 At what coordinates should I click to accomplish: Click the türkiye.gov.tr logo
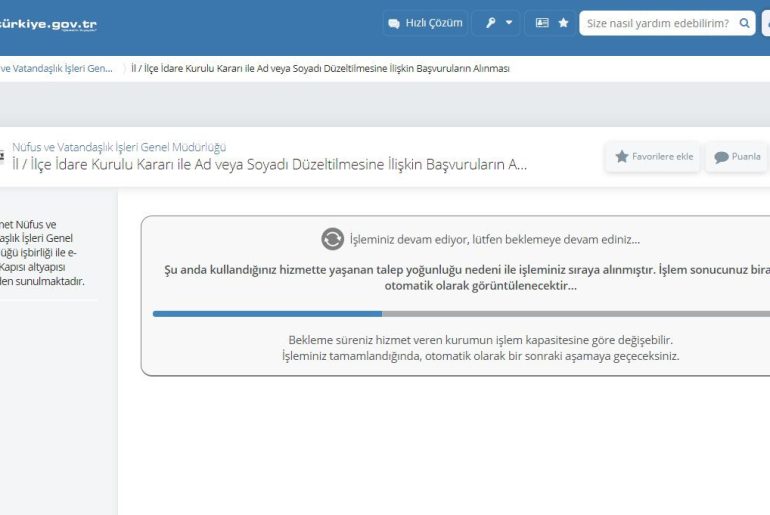pos(48,24)
